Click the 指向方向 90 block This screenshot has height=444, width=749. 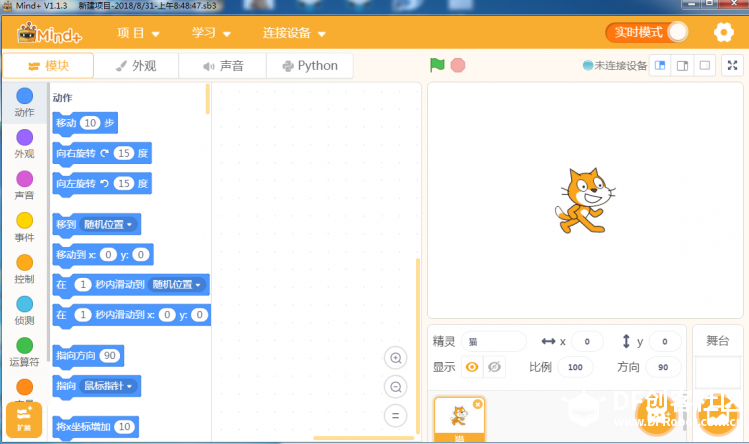88,356
